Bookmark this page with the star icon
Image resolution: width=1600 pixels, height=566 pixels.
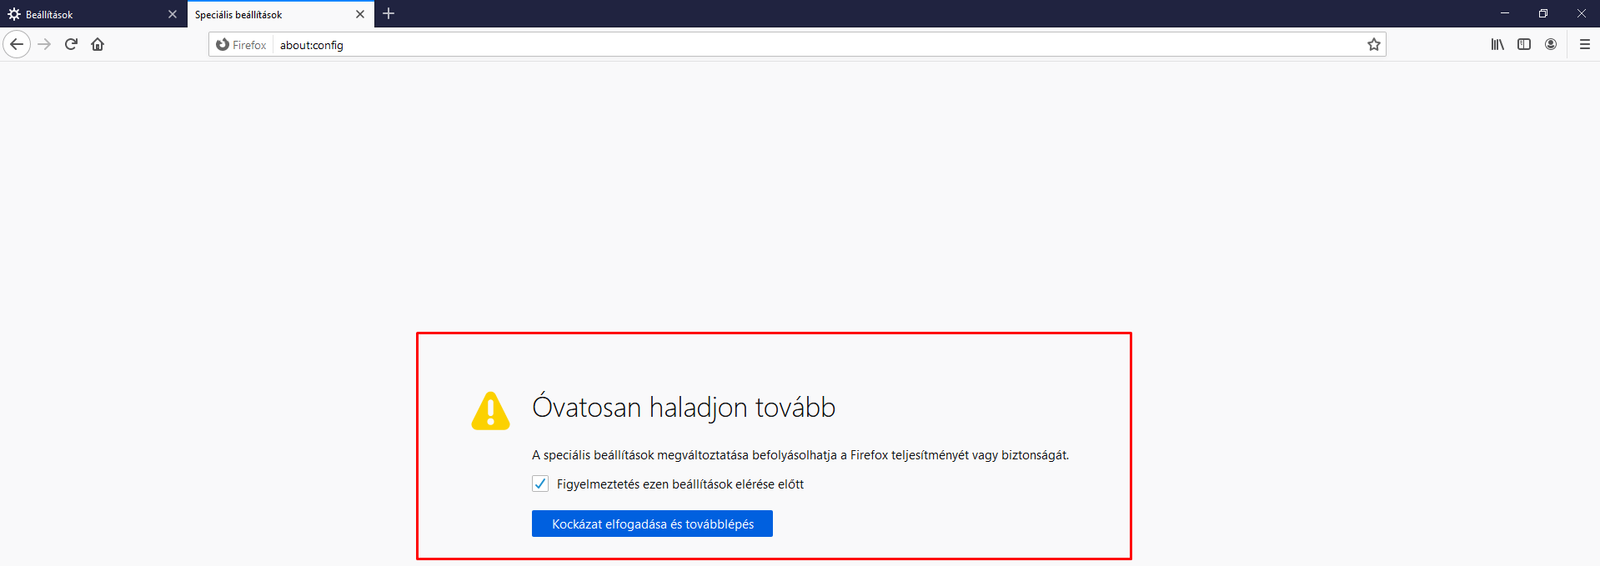pos(1374,45)
